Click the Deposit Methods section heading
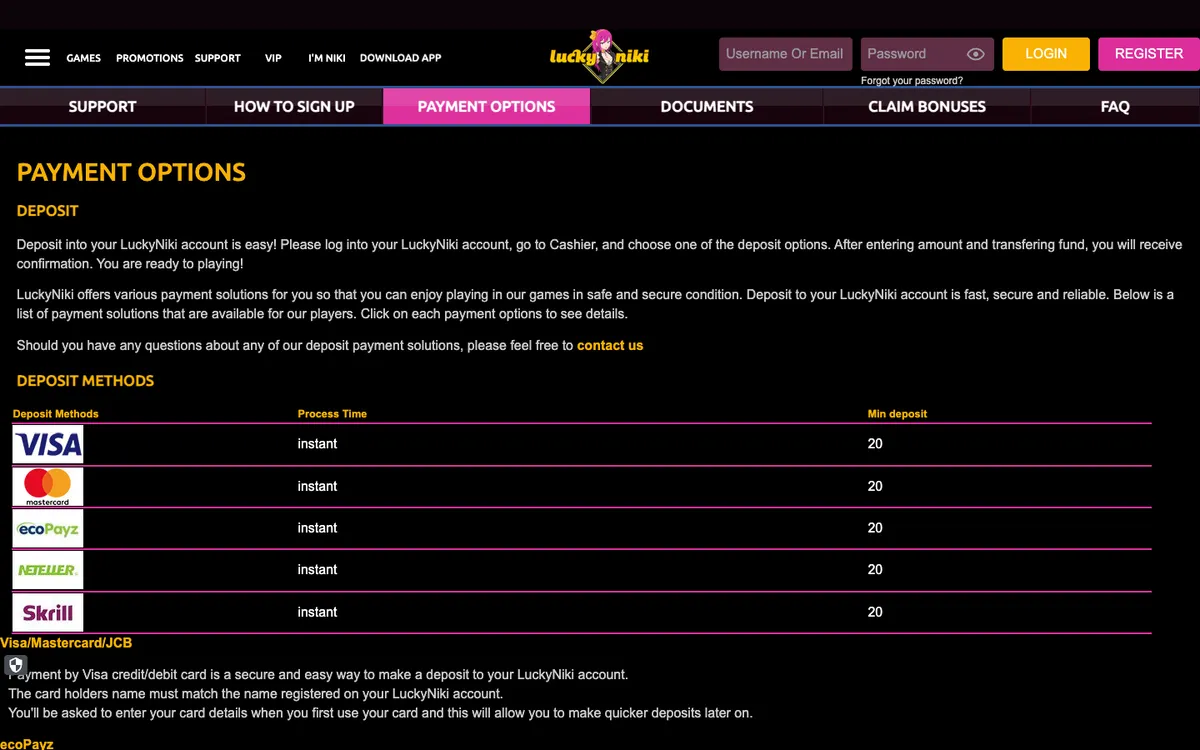The image size is (1200, 750). 85,381
